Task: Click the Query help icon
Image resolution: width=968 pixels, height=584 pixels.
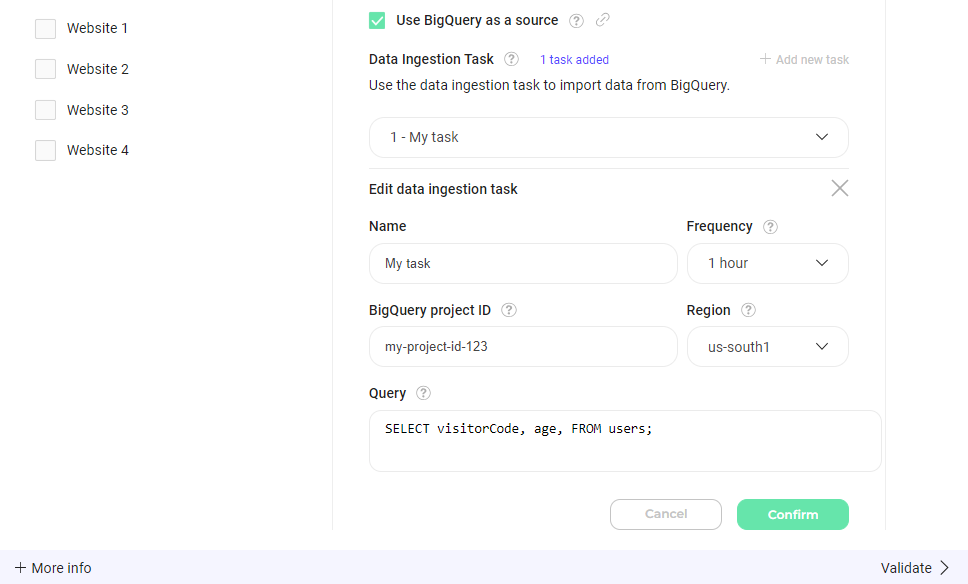Action: coord(423,393)
